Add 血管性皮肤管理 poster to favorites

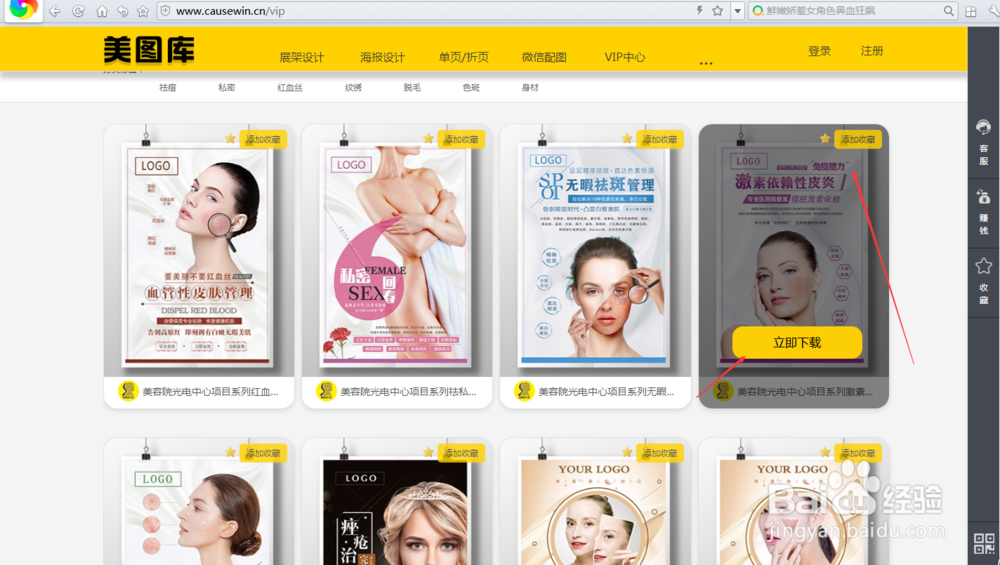263,139
